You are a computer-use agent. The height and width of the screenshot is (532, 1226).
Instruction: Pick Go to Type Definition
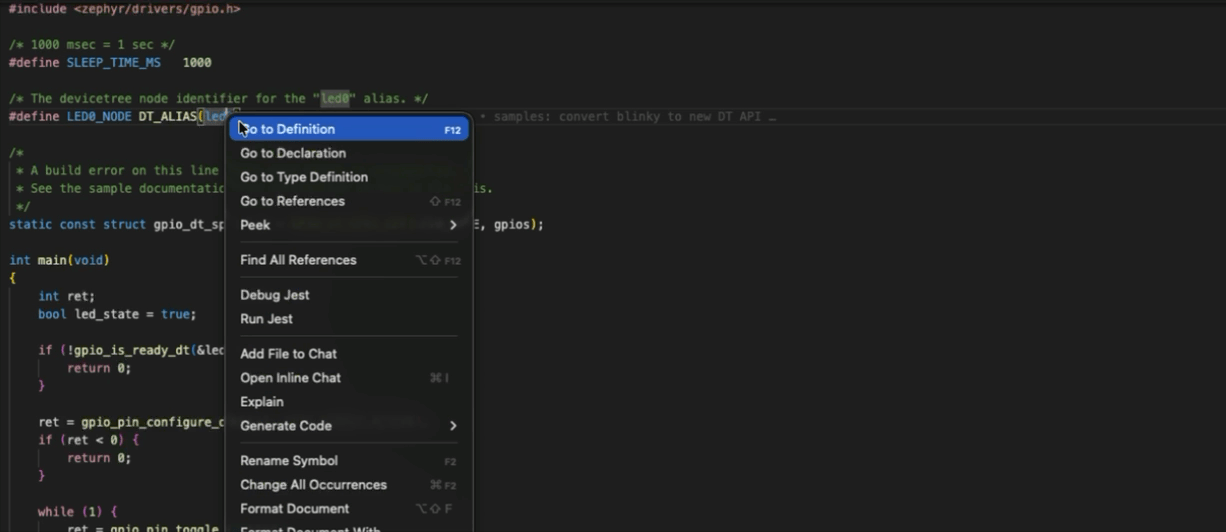click(349, 177)
